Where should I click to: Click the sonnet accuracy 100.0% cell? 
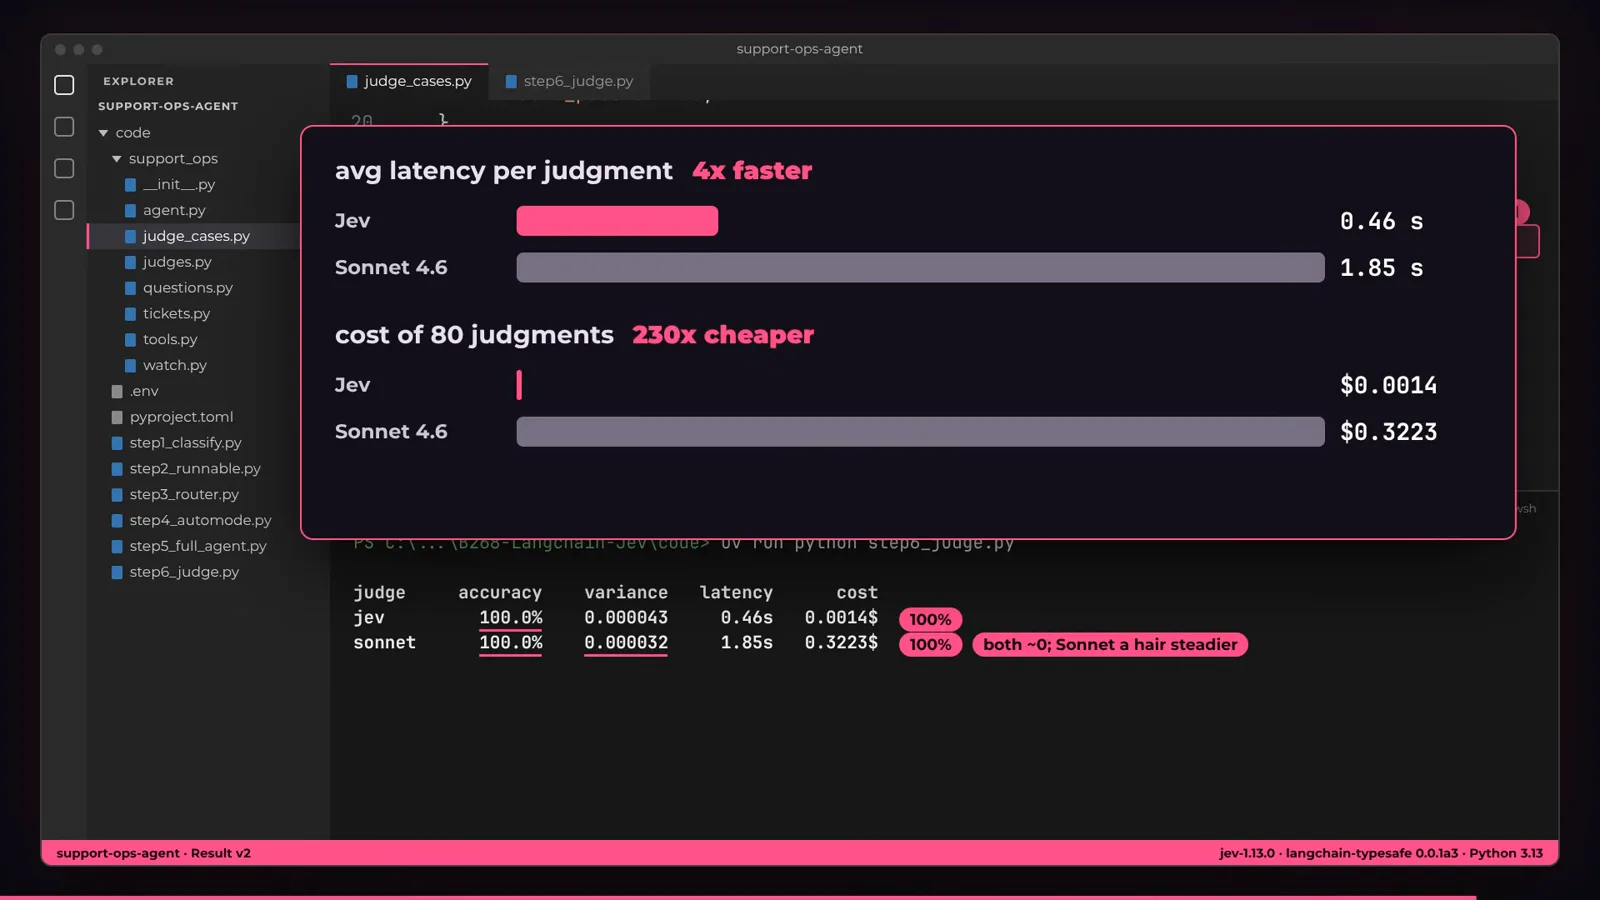[x=511, y=643]
